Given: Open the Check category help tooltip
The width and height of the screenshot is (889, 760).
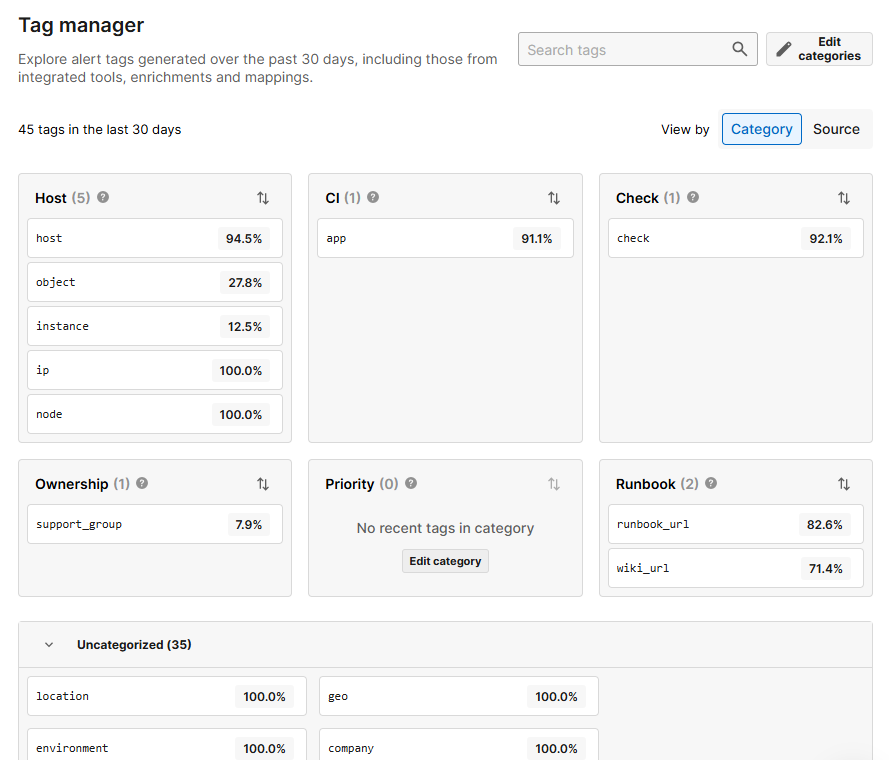Looking at the screenshot, I should point(693,198).
